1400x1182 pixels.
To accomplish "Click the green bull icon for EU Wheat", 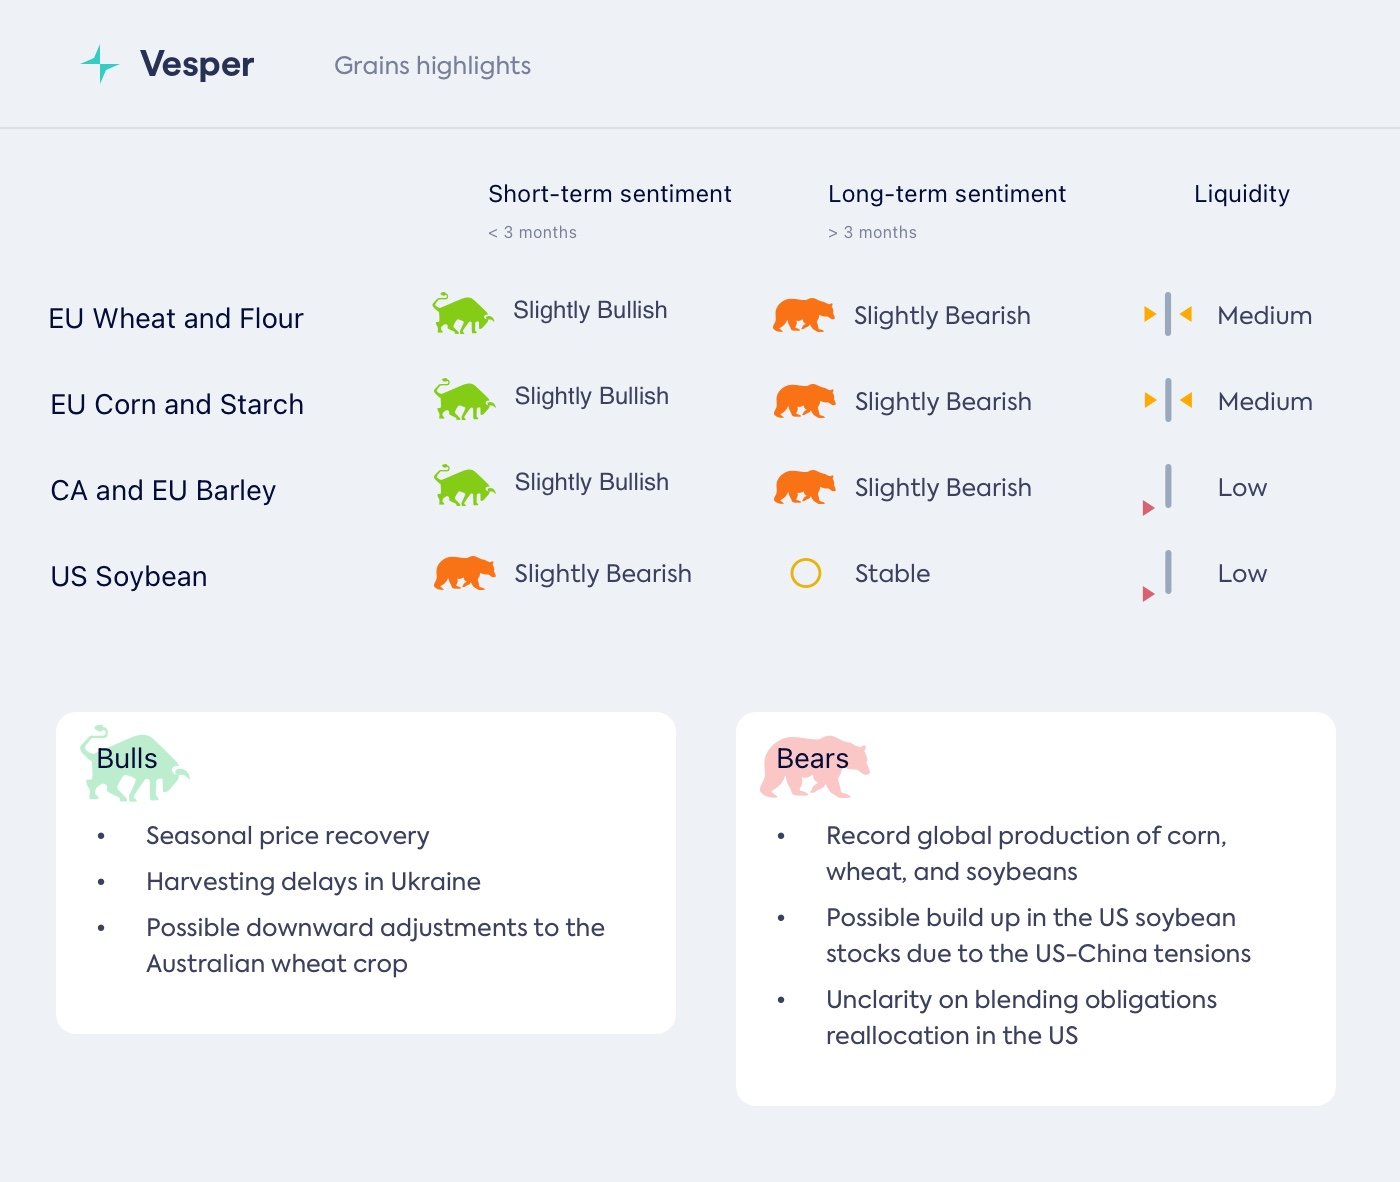I will [x=462, y=313].
